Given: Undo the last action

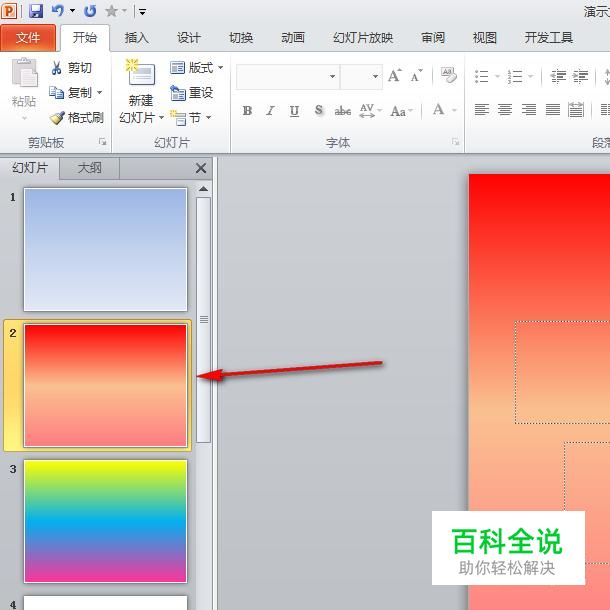Looking at the screenshot, I should [58, 11].
